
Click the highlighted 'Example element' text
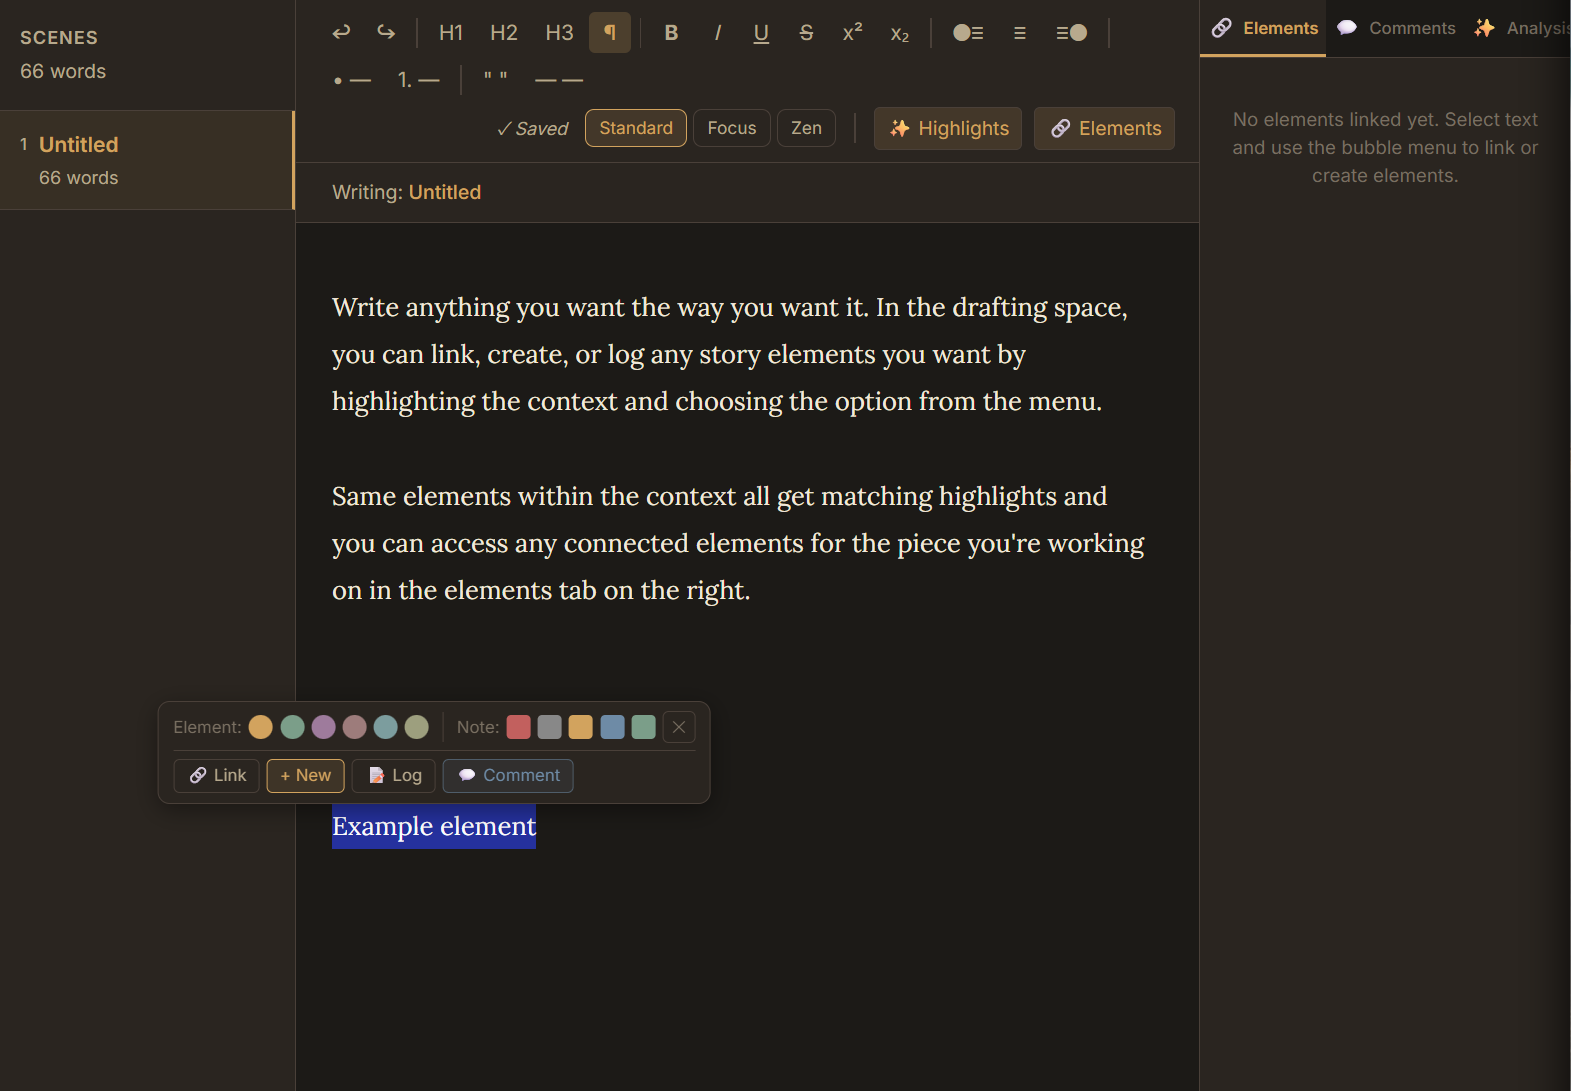pyautogui.click(x=434, y=827)
